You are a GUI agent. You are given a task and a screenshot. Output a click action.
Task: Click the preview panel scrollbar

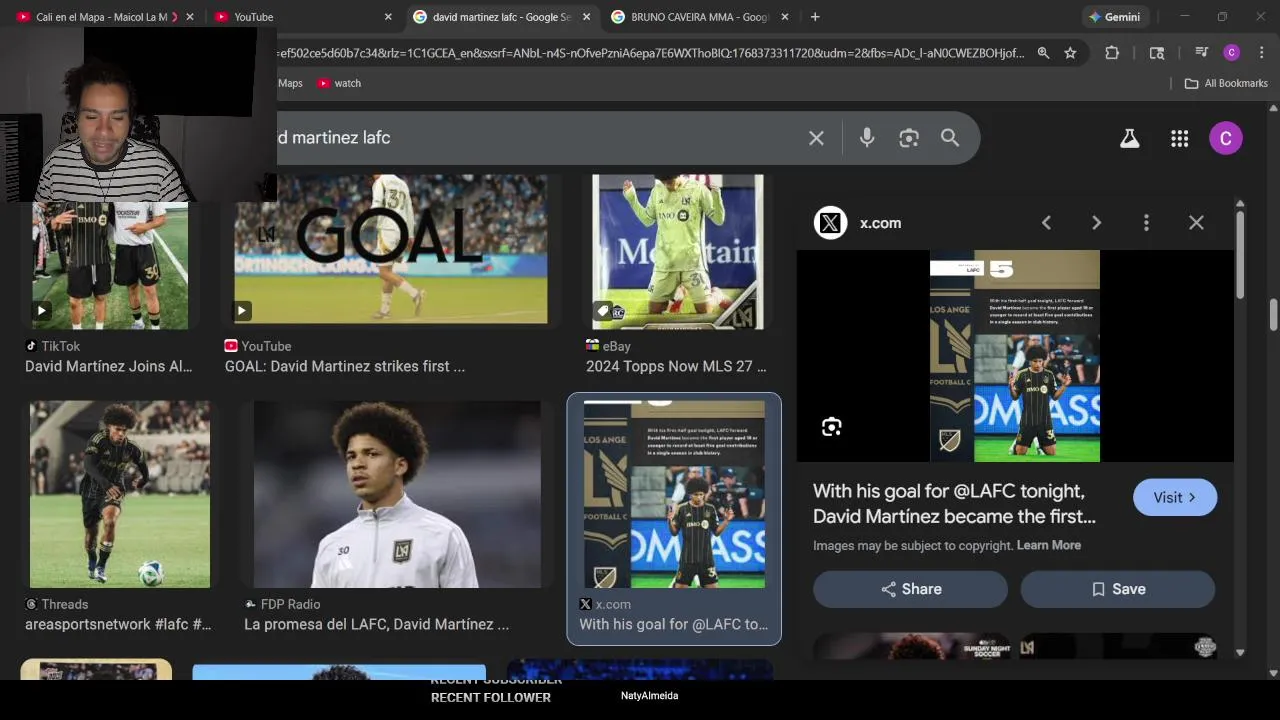[1240, 254]
